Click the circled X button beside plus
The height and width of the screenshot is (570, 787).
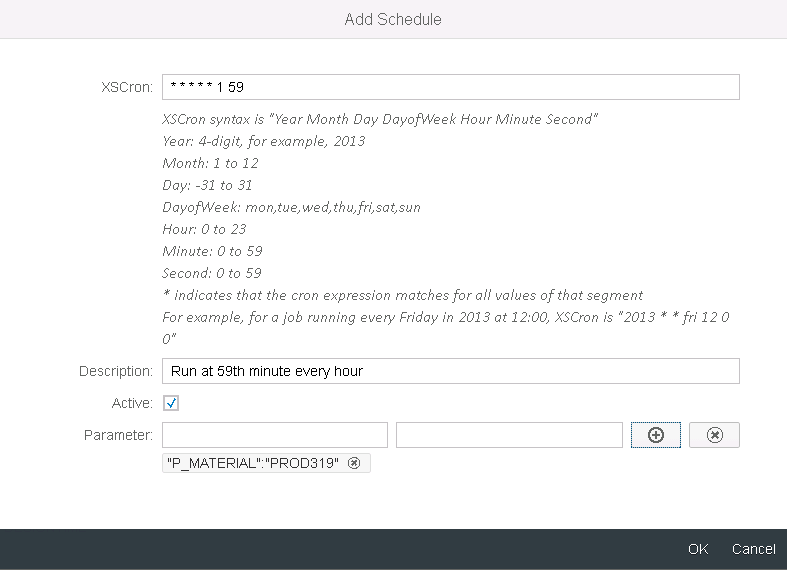714,435
